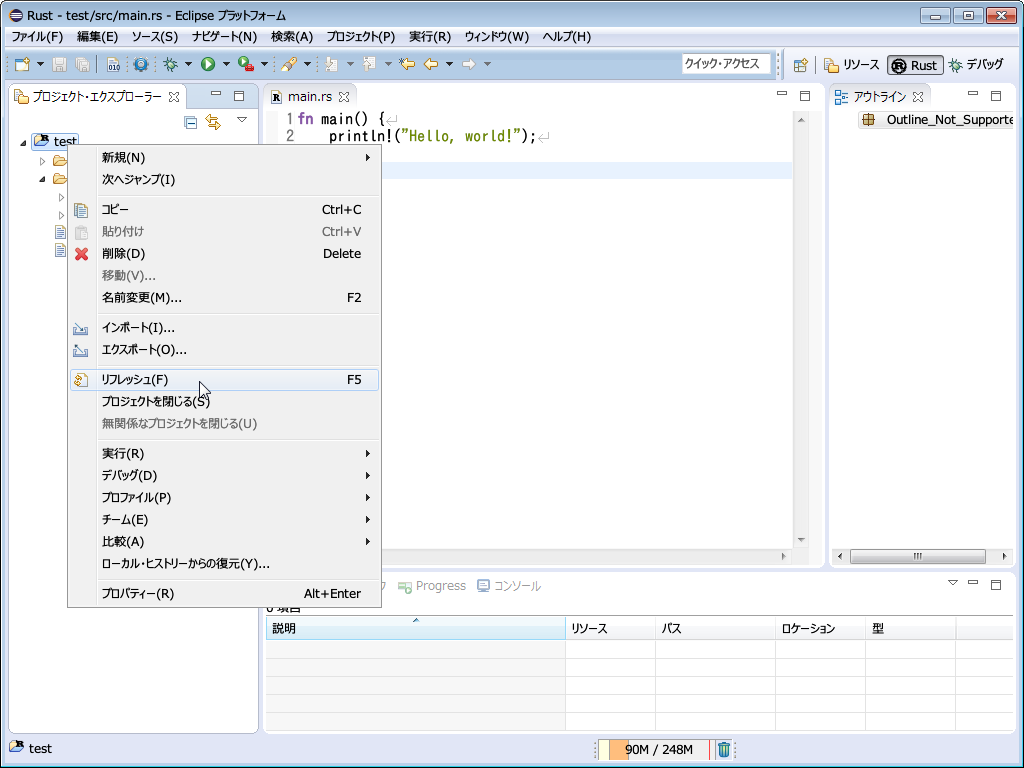Open the 実行(R) menu in menu bar
1024x768 pixels.
(x=430, y=37)
